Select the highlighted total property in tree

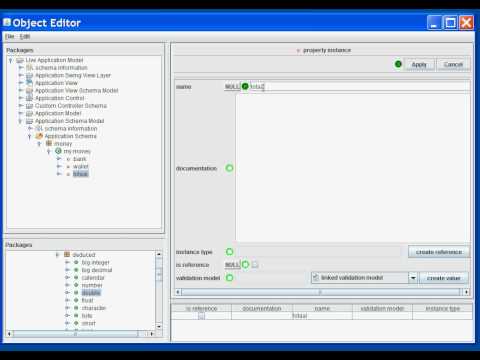coord(81,174)
